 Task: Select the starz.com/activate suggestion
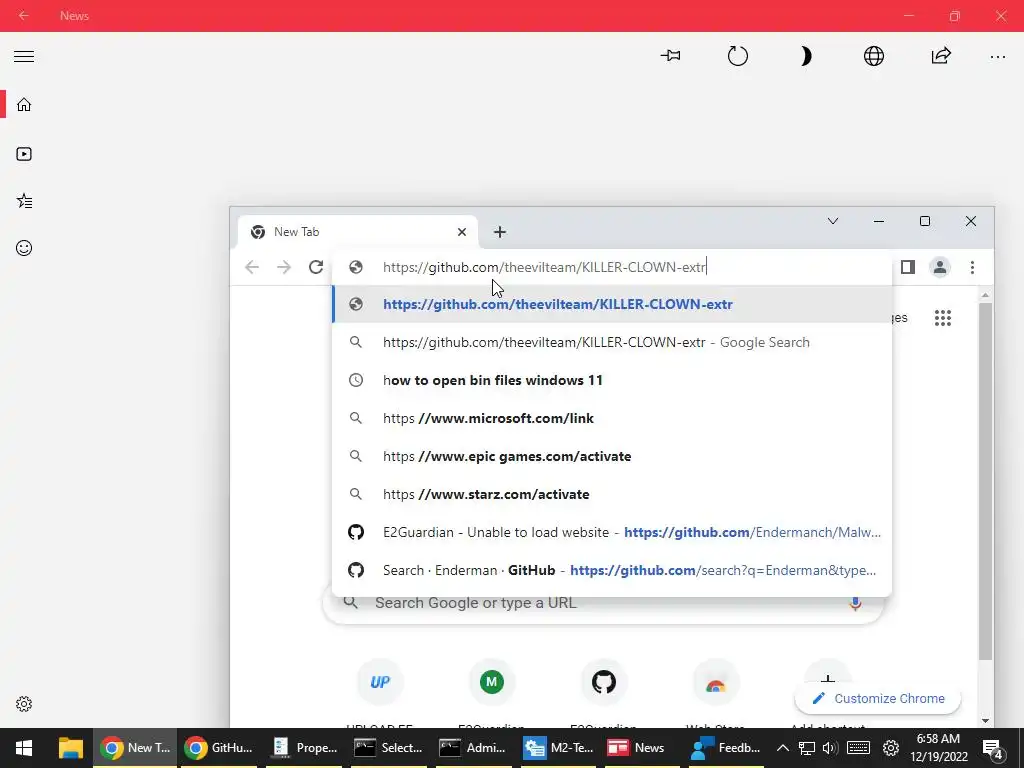pyautogui.click(x=612, y=494)
